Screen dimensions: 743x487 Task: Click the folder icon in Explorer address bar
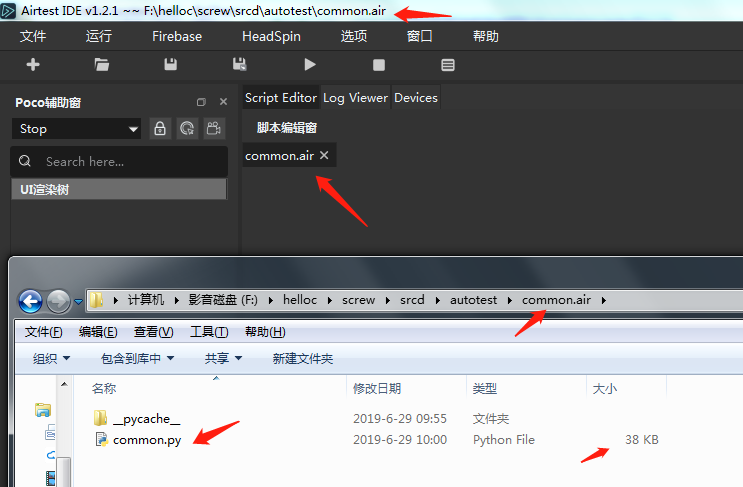(97, 299)
